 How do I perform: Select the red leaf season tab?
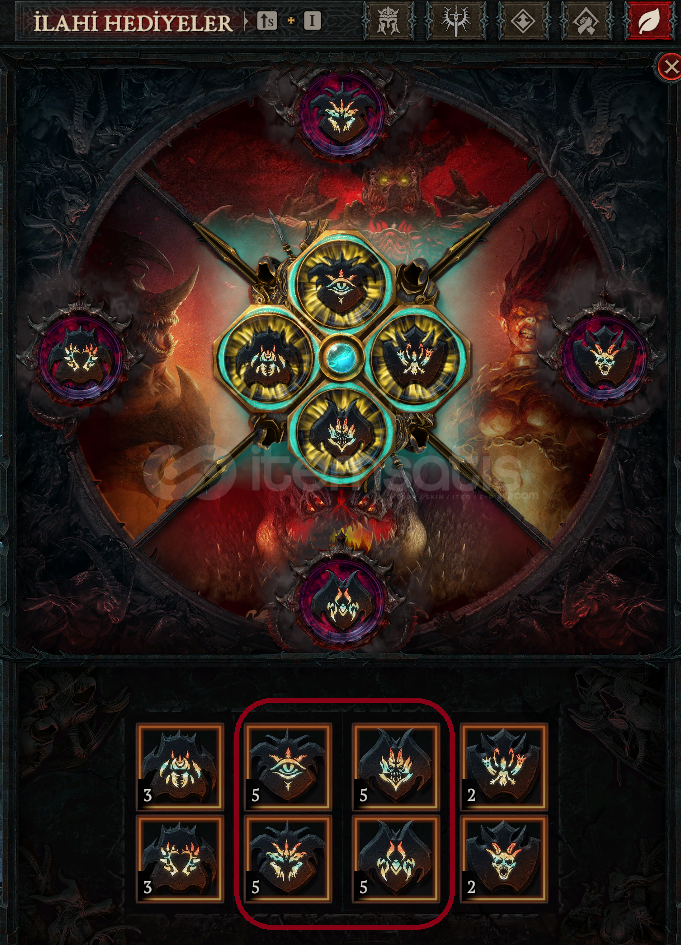(x=650, y=21)
